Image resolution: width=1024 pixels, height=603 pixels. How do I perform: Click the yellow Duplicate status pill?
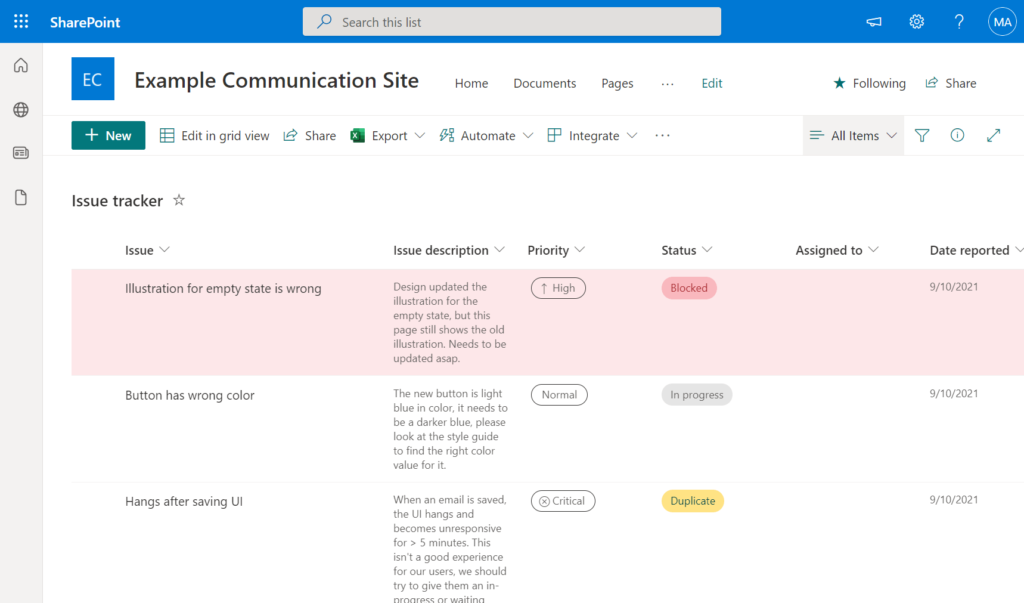coord(692,501)
